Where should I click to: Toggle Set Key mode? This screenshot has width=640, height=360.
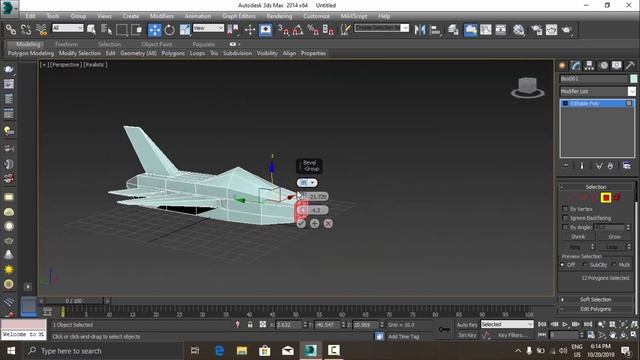pyautogui.click(x=467, y=335)
